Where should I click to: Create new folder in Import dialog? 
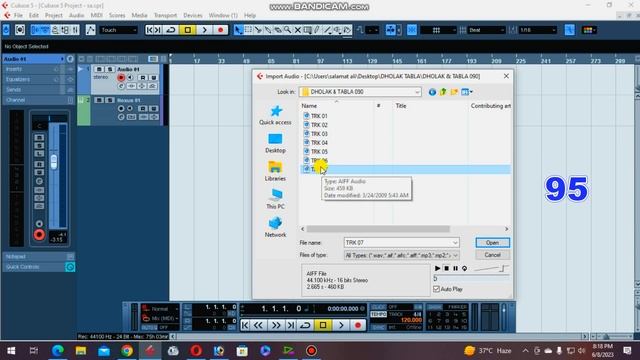click(x=454, y=92)
